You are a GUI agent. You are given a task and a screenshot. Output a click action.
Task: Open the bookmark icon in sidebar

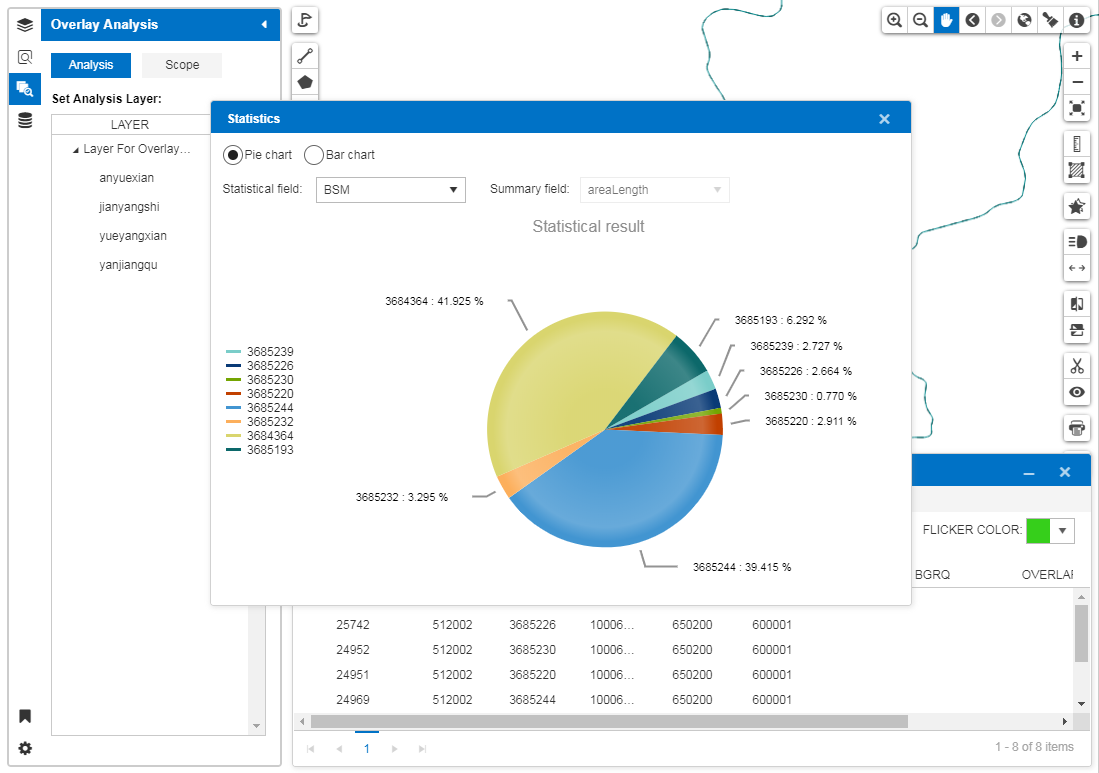25,716
